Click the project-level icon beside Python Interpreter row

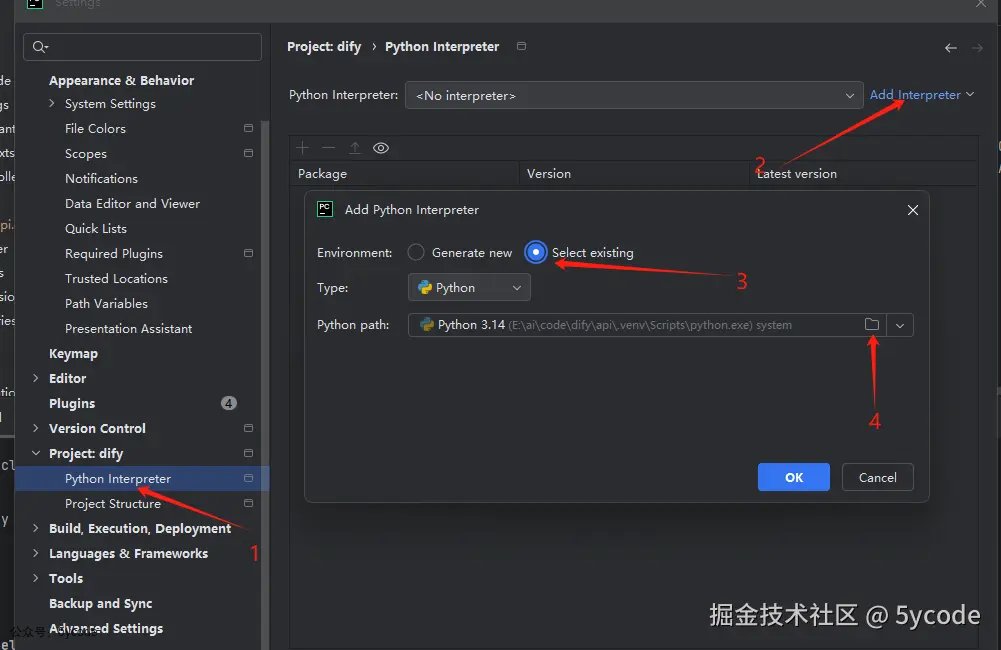248,478
